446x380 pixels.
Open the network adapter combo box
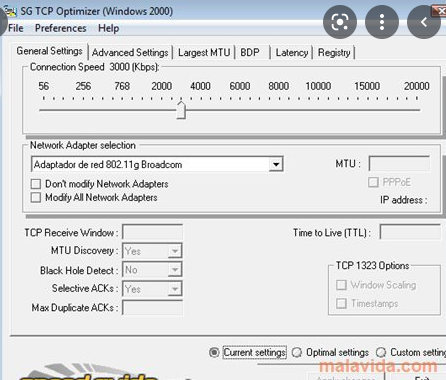click(157, 164)
